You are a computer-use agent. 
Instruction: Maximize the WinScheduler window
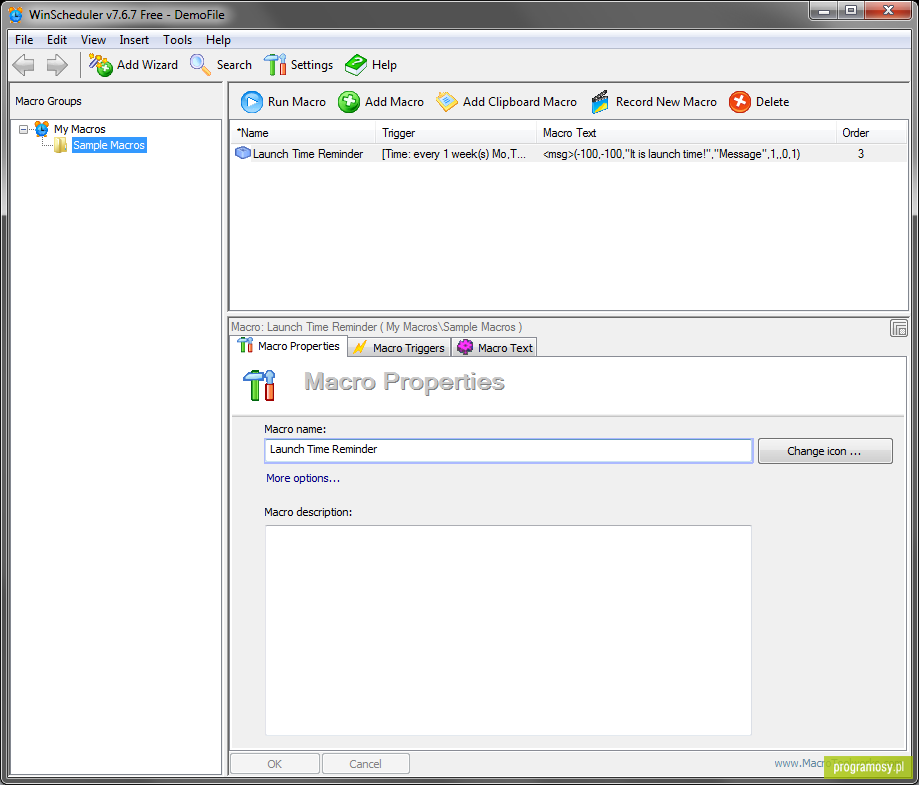851,11
